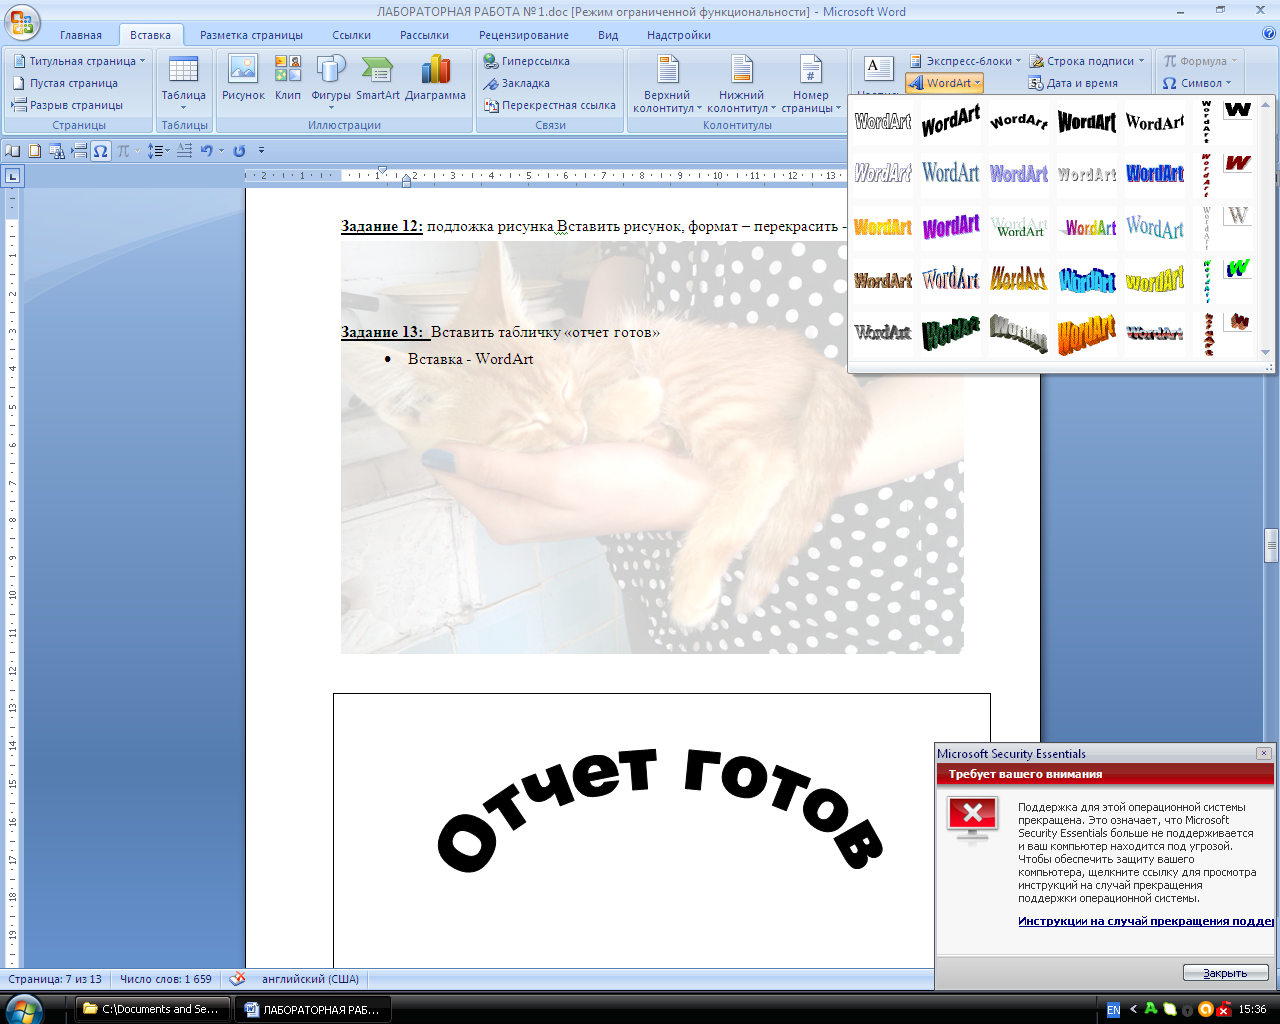
Task: Click the Гиперссылка hyperlink command
Action: tap(526, 61)
